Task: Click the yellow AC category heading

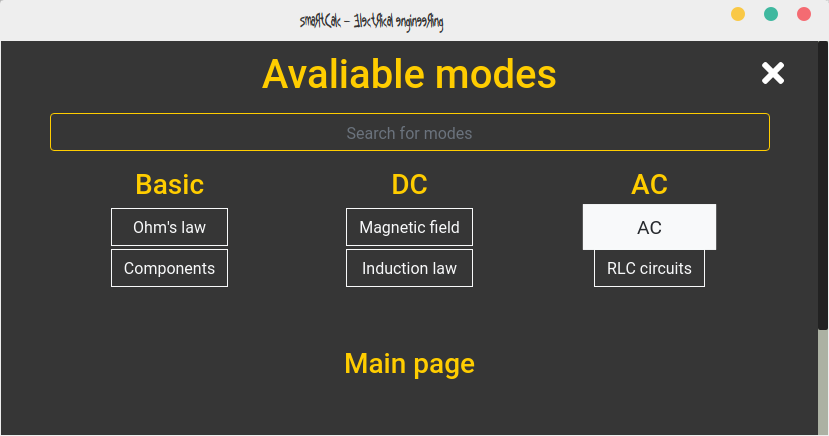Action: click(x=649, y=184)
